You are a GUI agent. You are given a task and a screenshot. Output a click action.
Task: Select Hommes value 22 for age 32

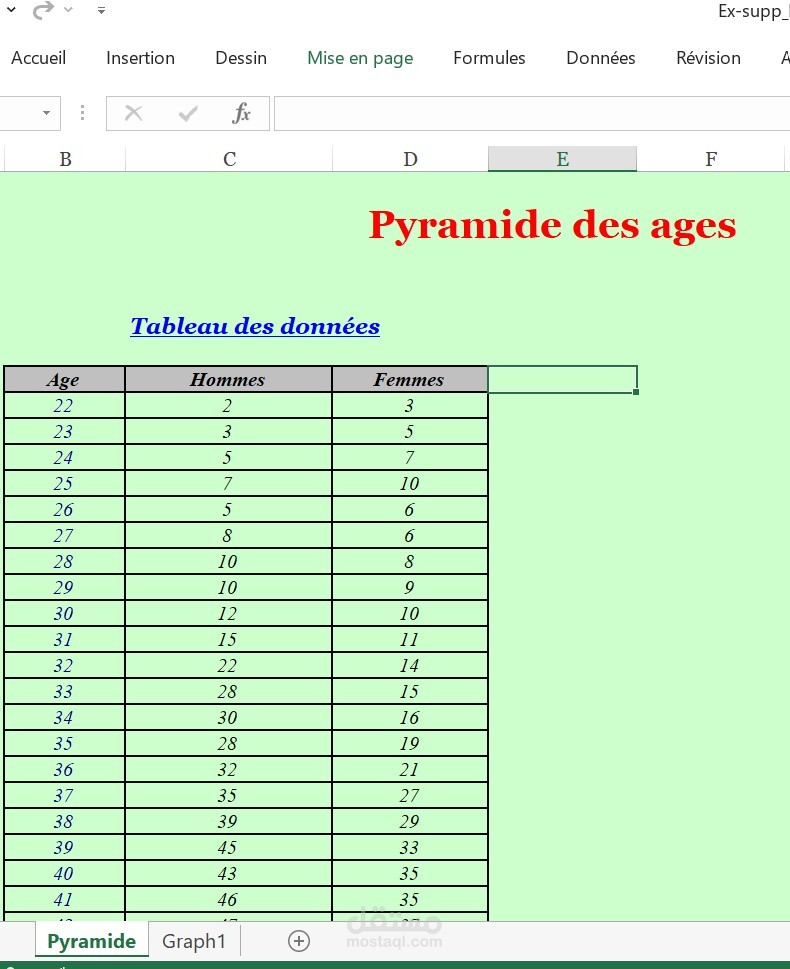(x=228, y=665)
